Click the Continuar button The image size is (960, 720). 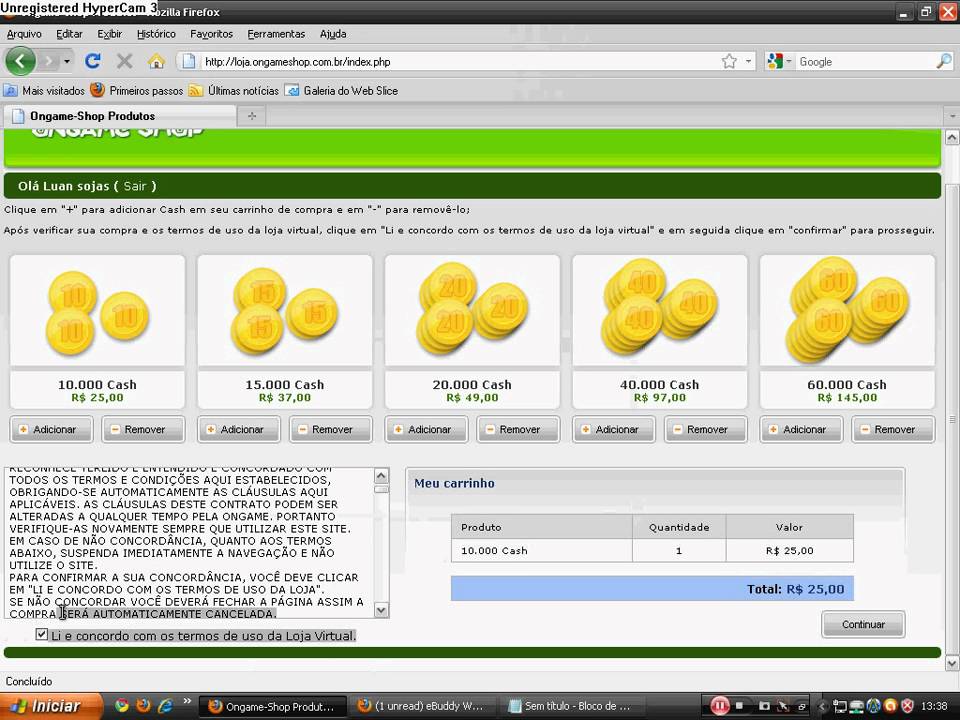(x=863, y=624)
